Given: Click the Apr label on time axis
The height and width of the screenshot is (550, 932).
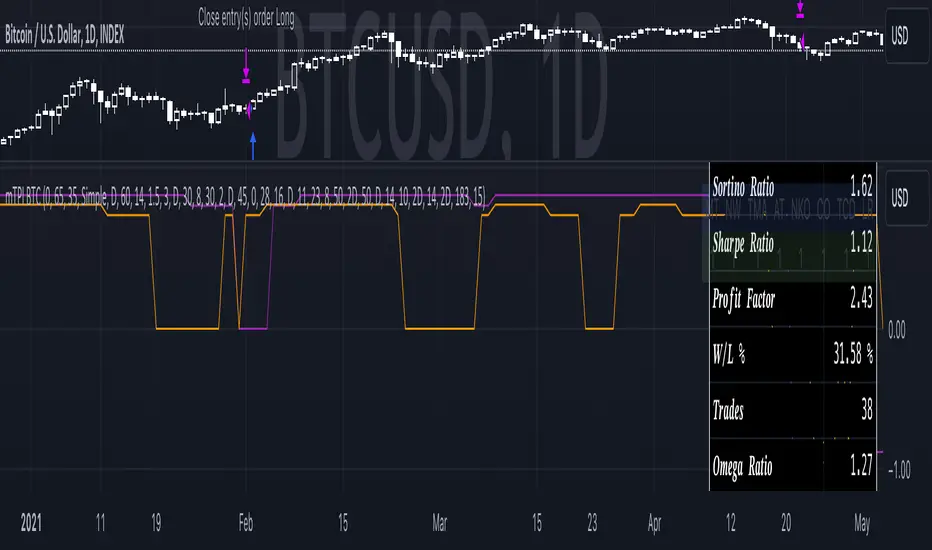Looking at the screenshot, I should tap(654, 523).
